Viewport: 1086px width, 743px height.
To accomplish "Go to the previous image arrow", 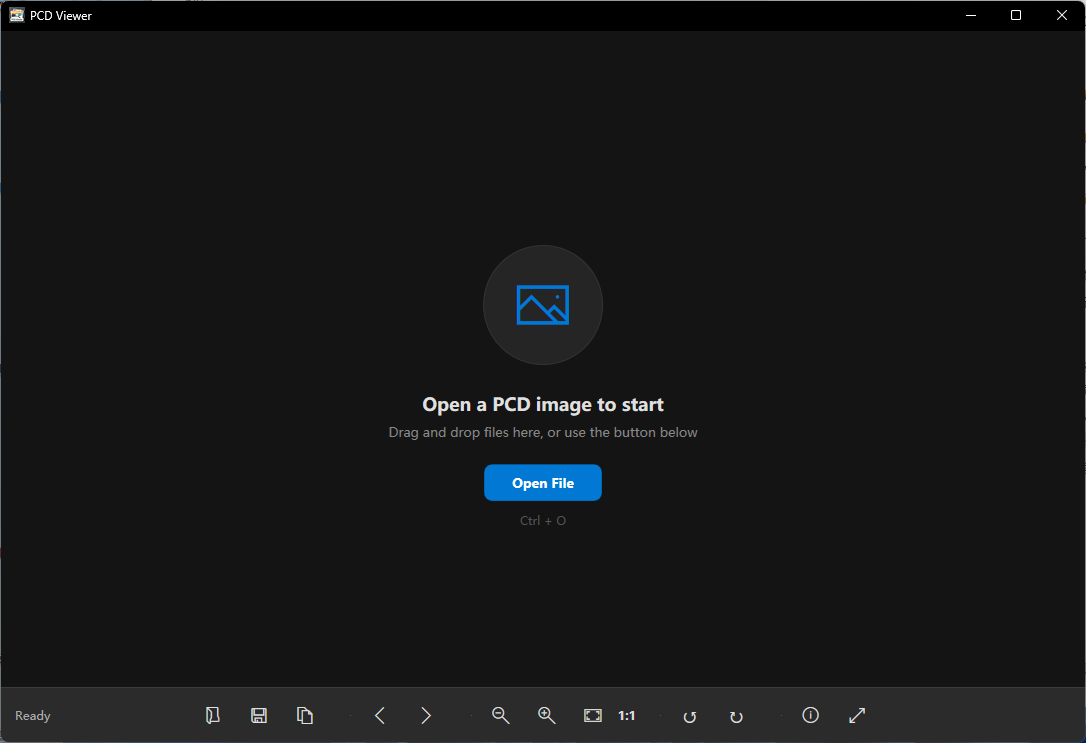I will [380, 715].
